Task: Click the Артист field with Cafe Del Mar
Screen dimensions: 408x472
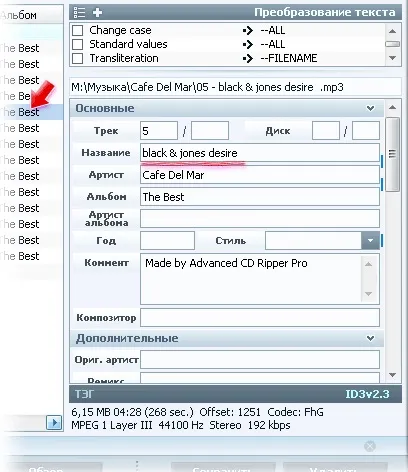Action: point(260,175)
